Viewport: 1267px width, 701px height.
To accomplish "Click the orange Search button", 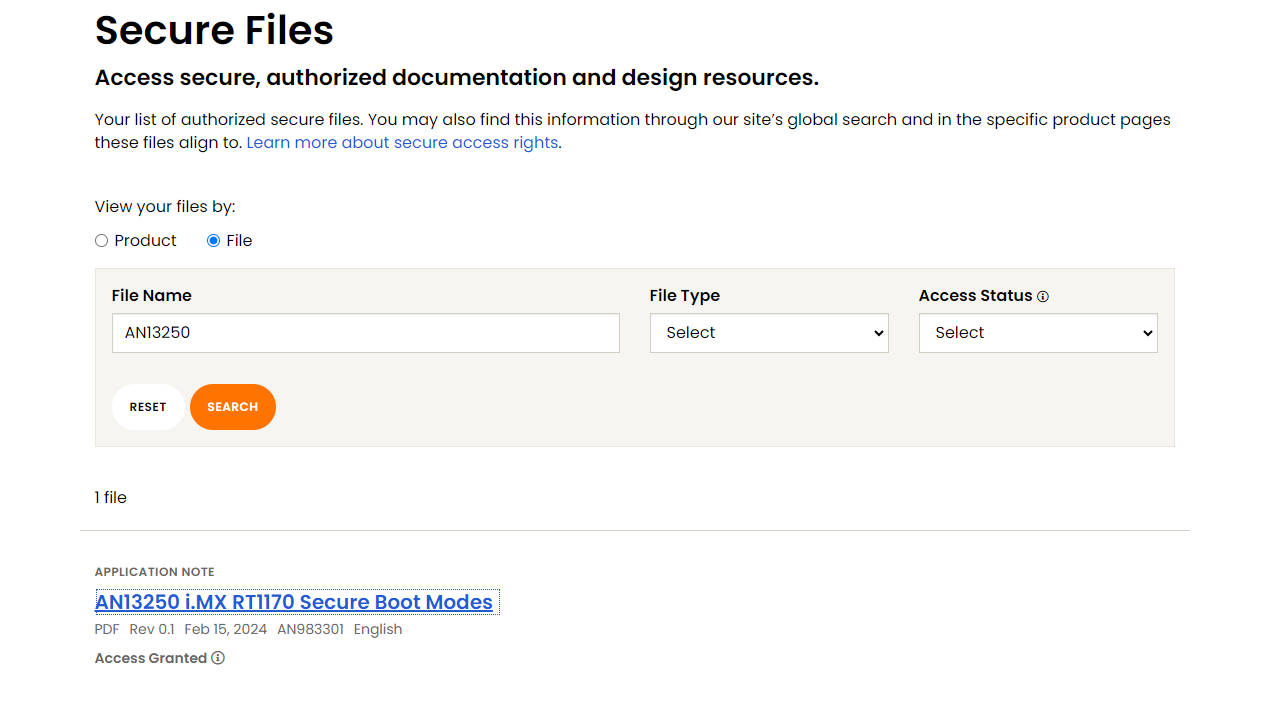I will click(232, 407).
